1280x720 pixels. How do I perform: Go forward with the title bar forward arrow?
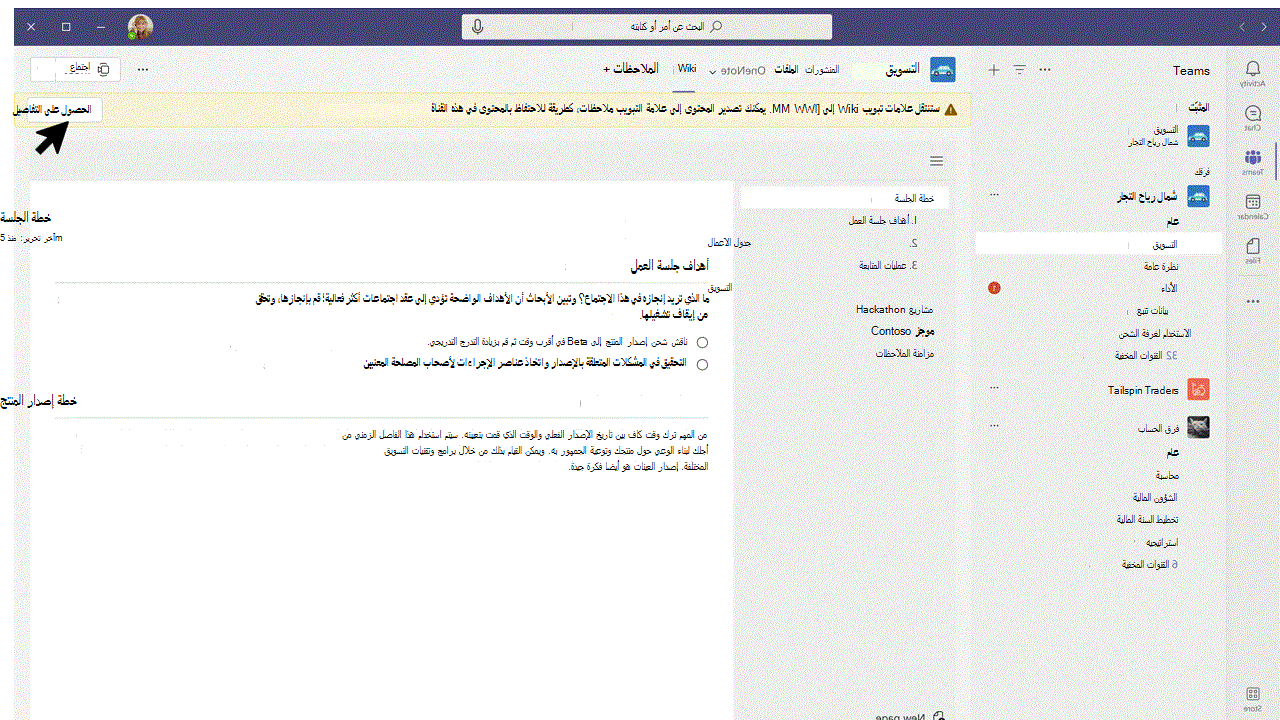pyautogui.click(x=1242, y=26)
